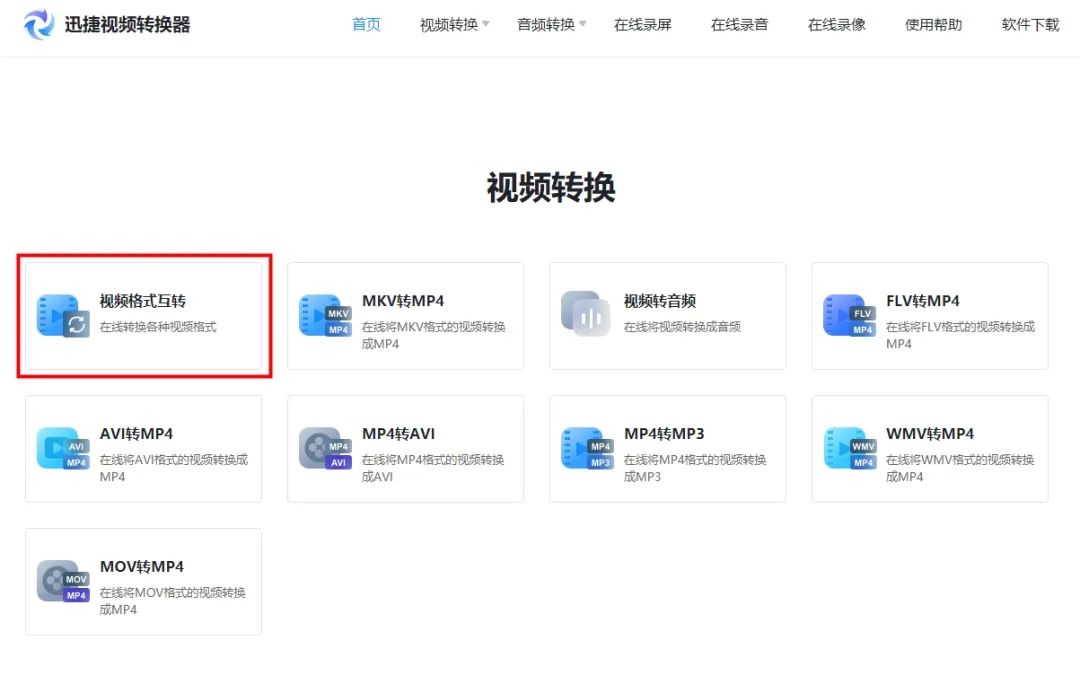Open the WMV转MP4 title link
The image size is (1080, 693).
[x=930, y=434]
